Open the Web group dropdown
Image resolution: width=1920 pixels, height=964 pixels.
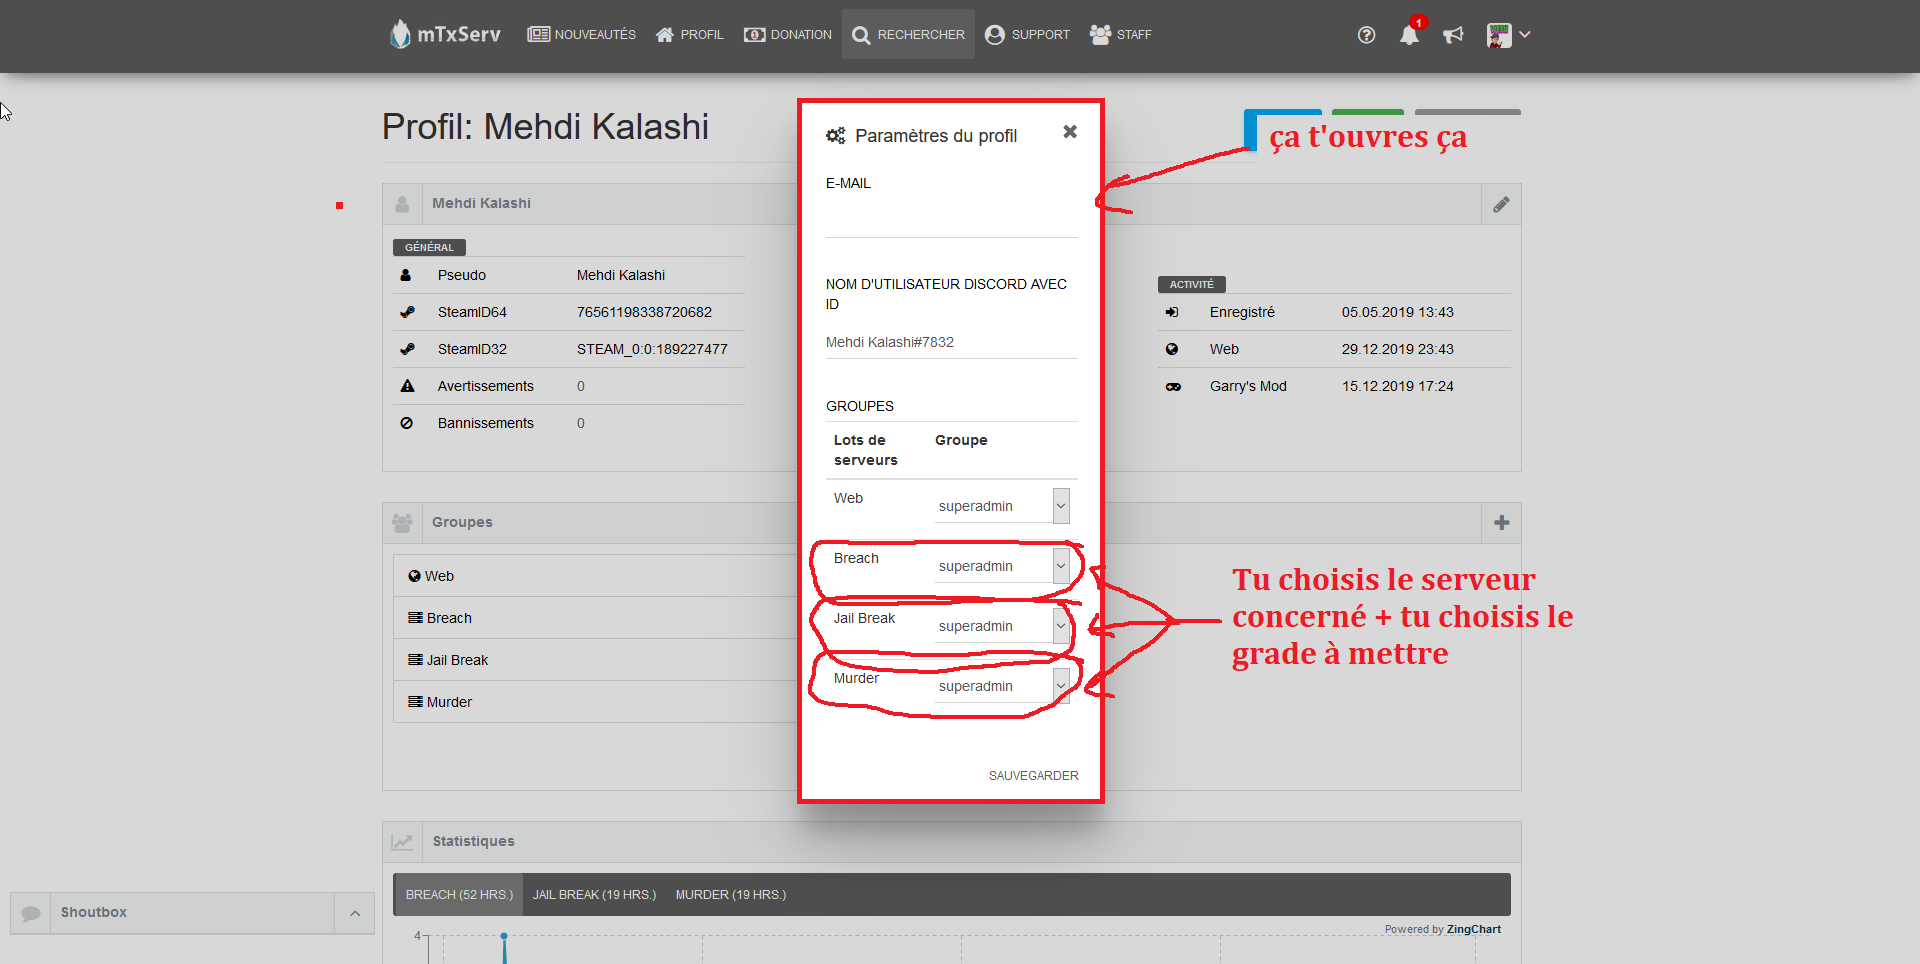(x=1003, y=506)
